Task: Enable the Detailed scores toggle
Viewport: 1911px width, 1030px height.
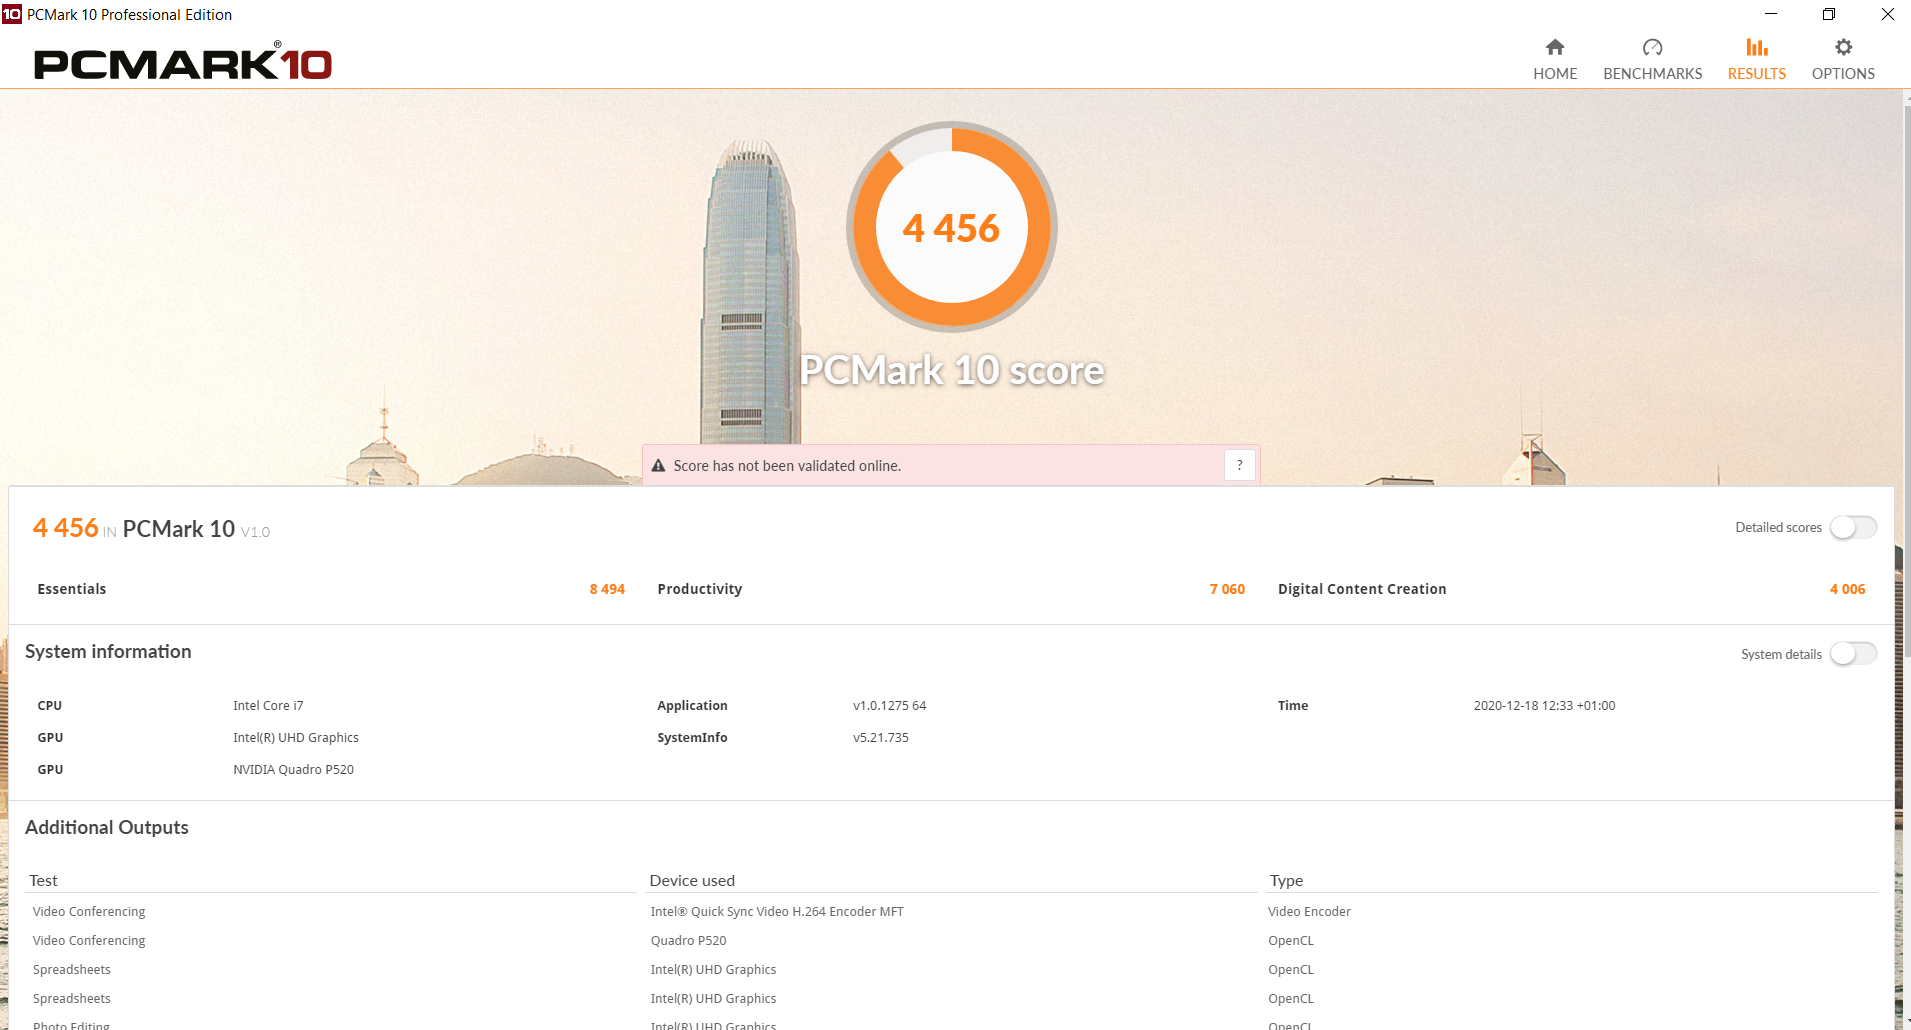Action: pos(1853,527)
